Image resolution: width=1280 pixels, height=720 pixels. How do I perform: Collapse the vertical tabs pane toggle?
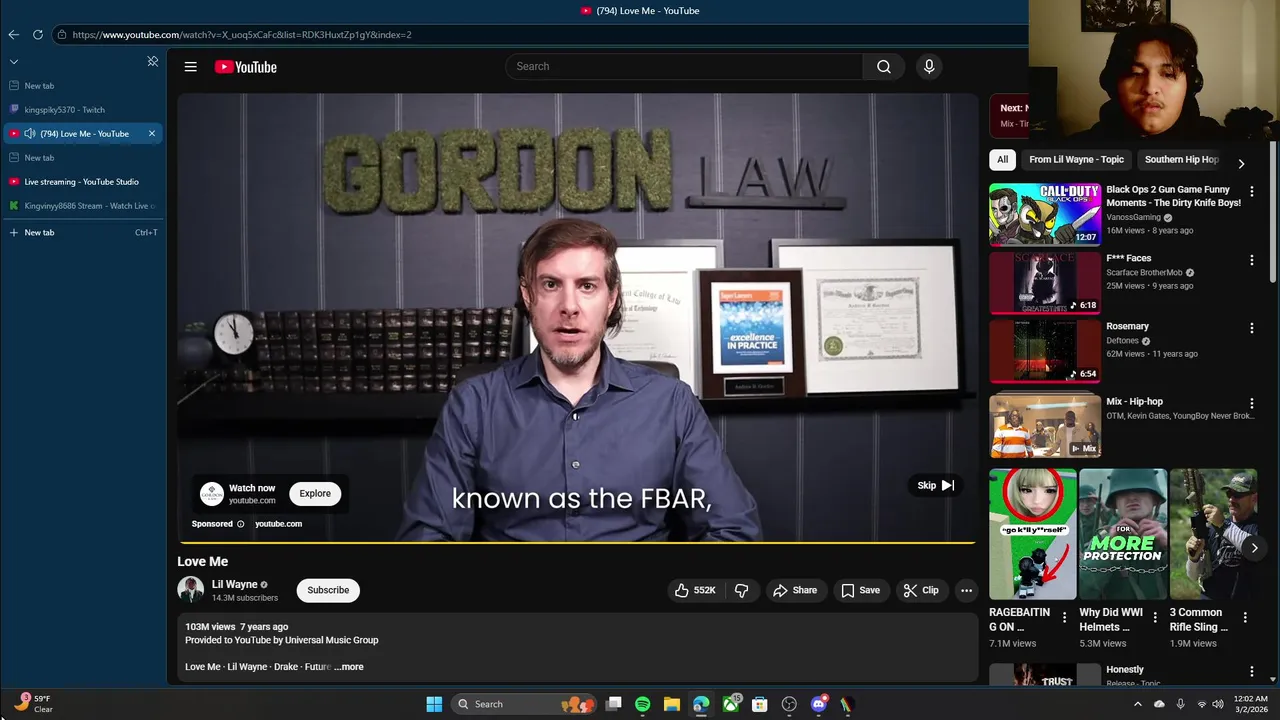coord(153,61)
